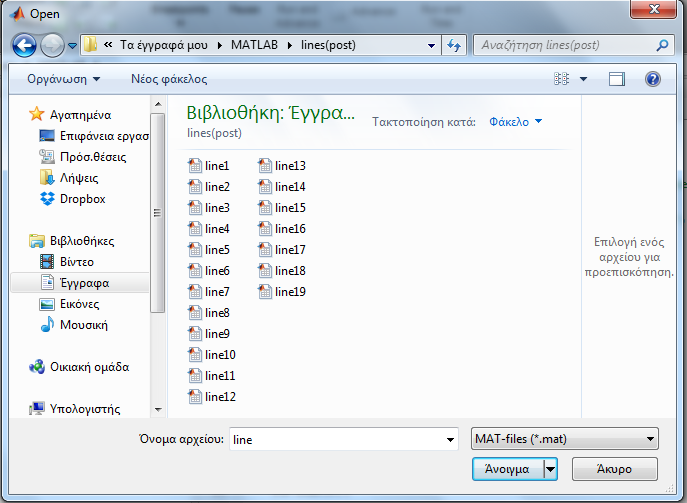Click the blue help question mark icon
This screenshot has width=687, height=503.
[653, 79]
